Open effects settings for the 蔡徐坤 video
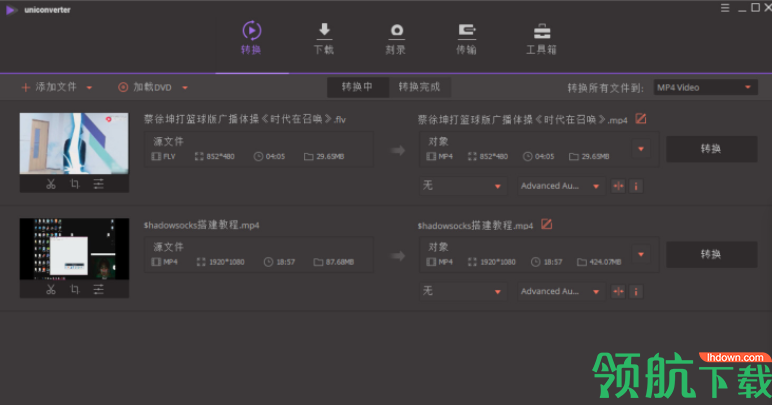The width and height of the screenshot is (772, 405). 98,184
